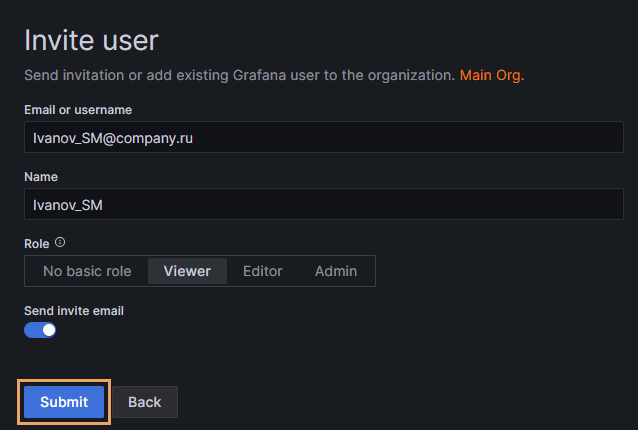Click the Send invitation description text
The width and height of the screenshot is (638, 430).
240,75
